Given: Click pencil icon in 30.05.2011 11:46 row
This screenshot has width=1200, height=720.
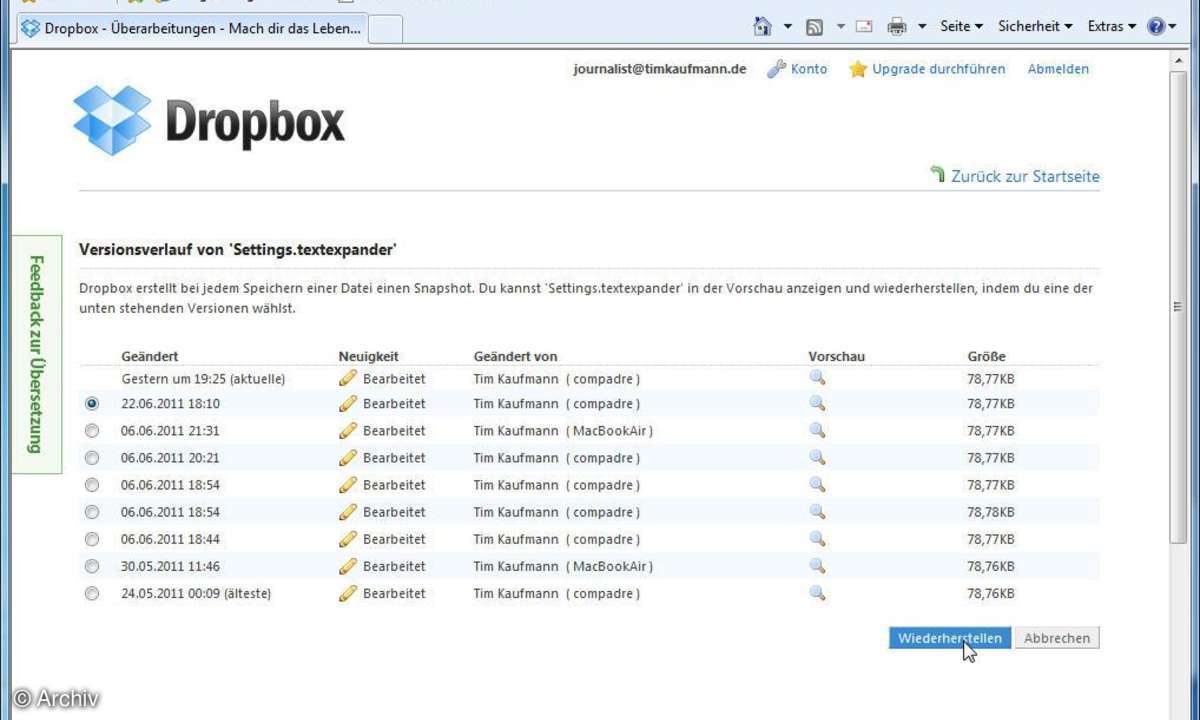Looking at the screenshot, I should coord(347,566).
